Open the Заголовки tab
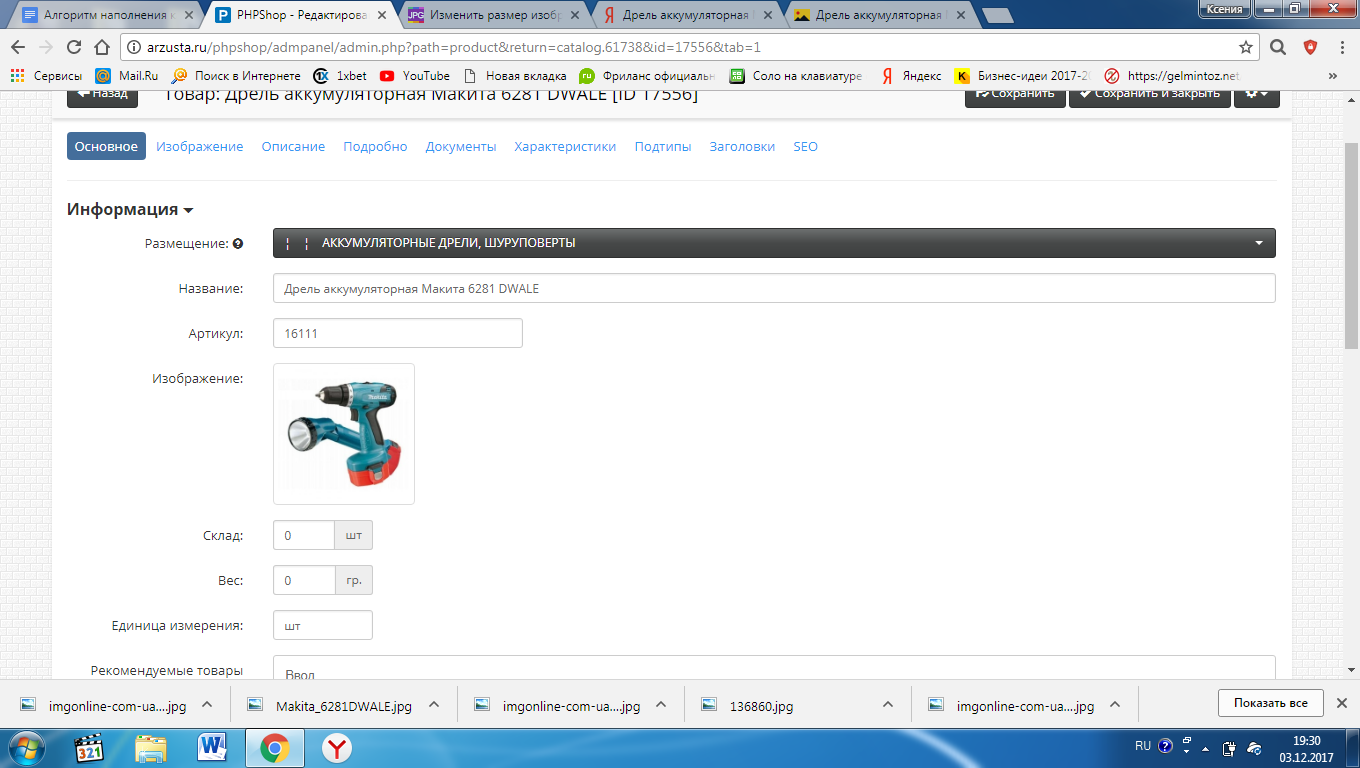The width and height of the screenshot is (1360, 768). tap(742, 146)
